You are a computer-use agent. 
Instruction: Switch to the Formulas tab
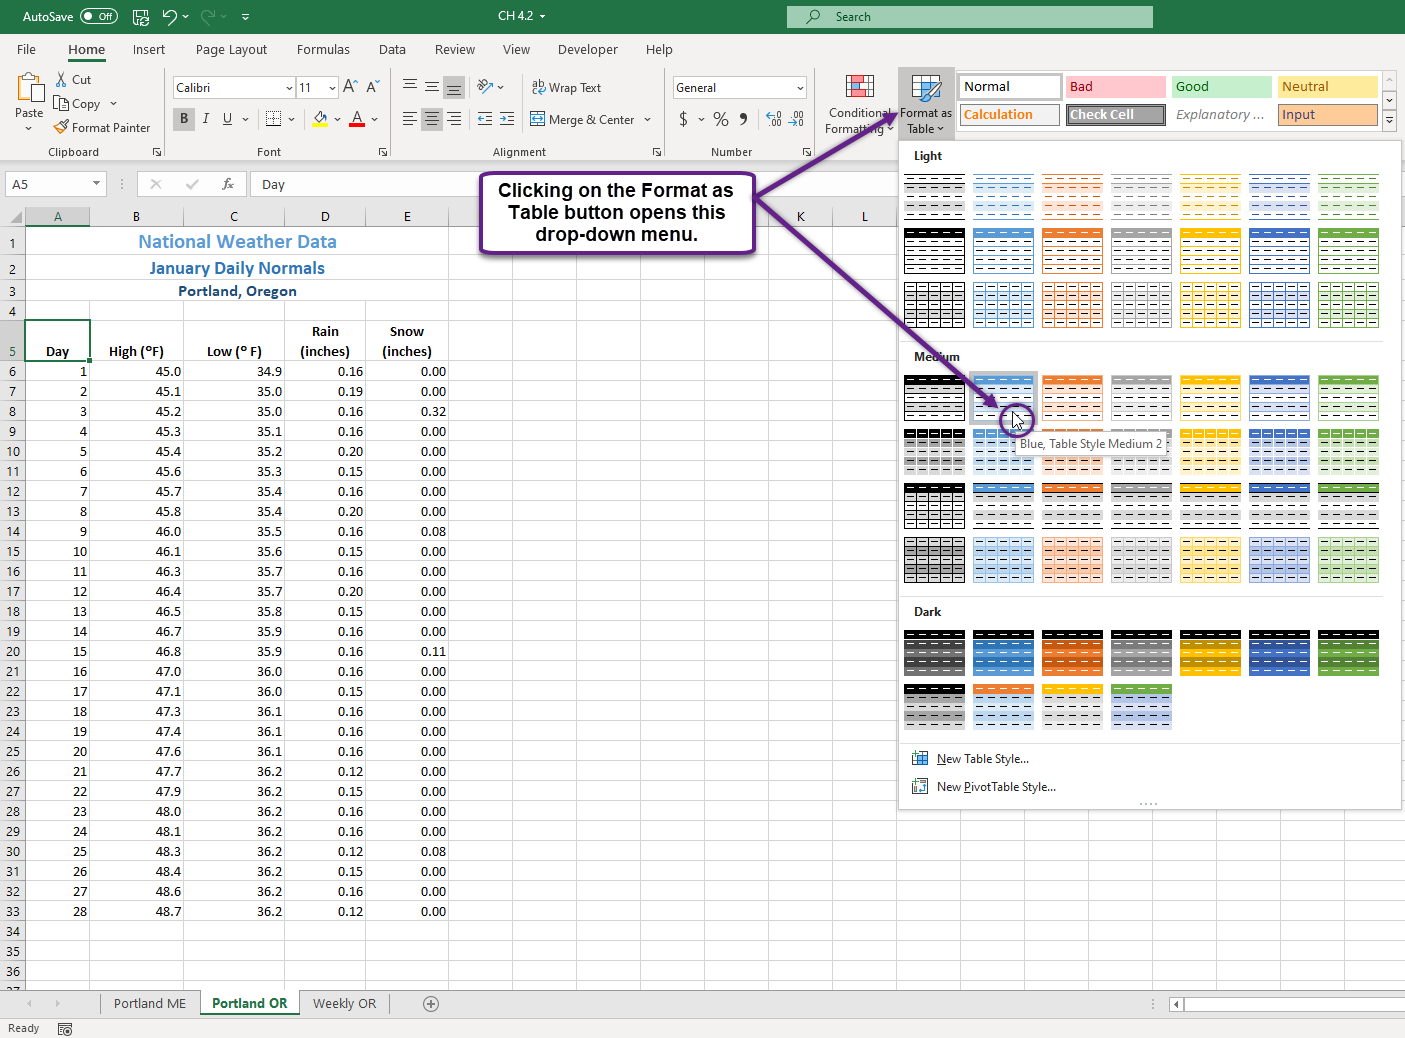[x=323, y=49]
